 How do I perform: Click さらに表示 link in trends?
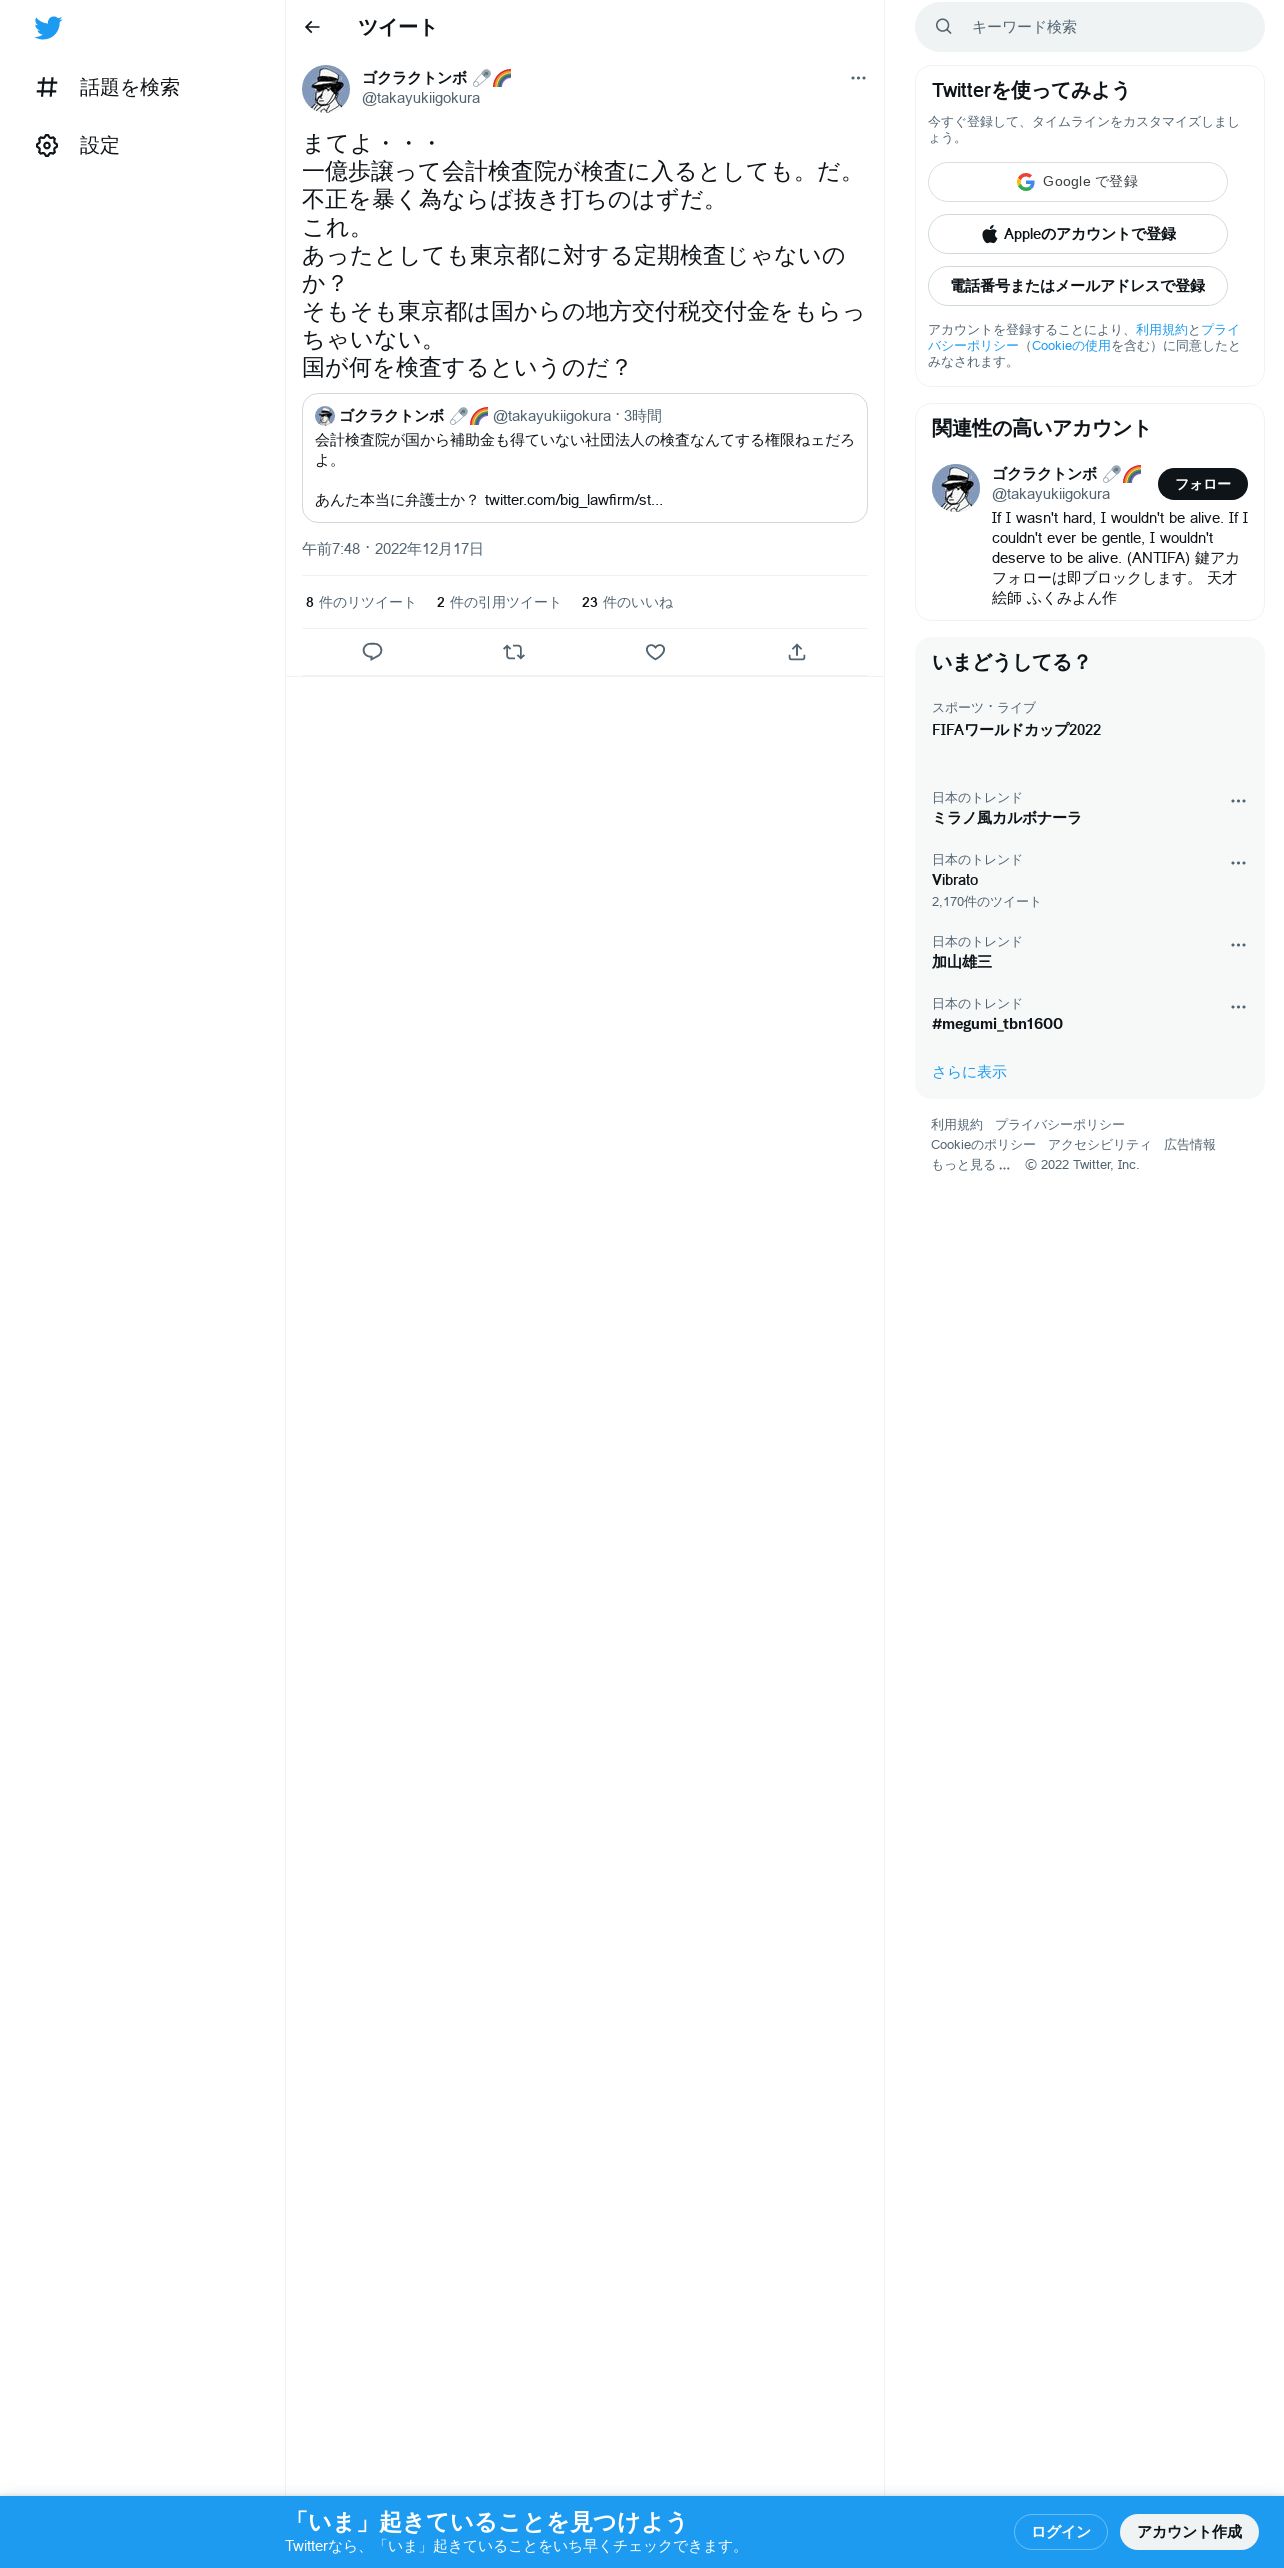click(969, 1072)
